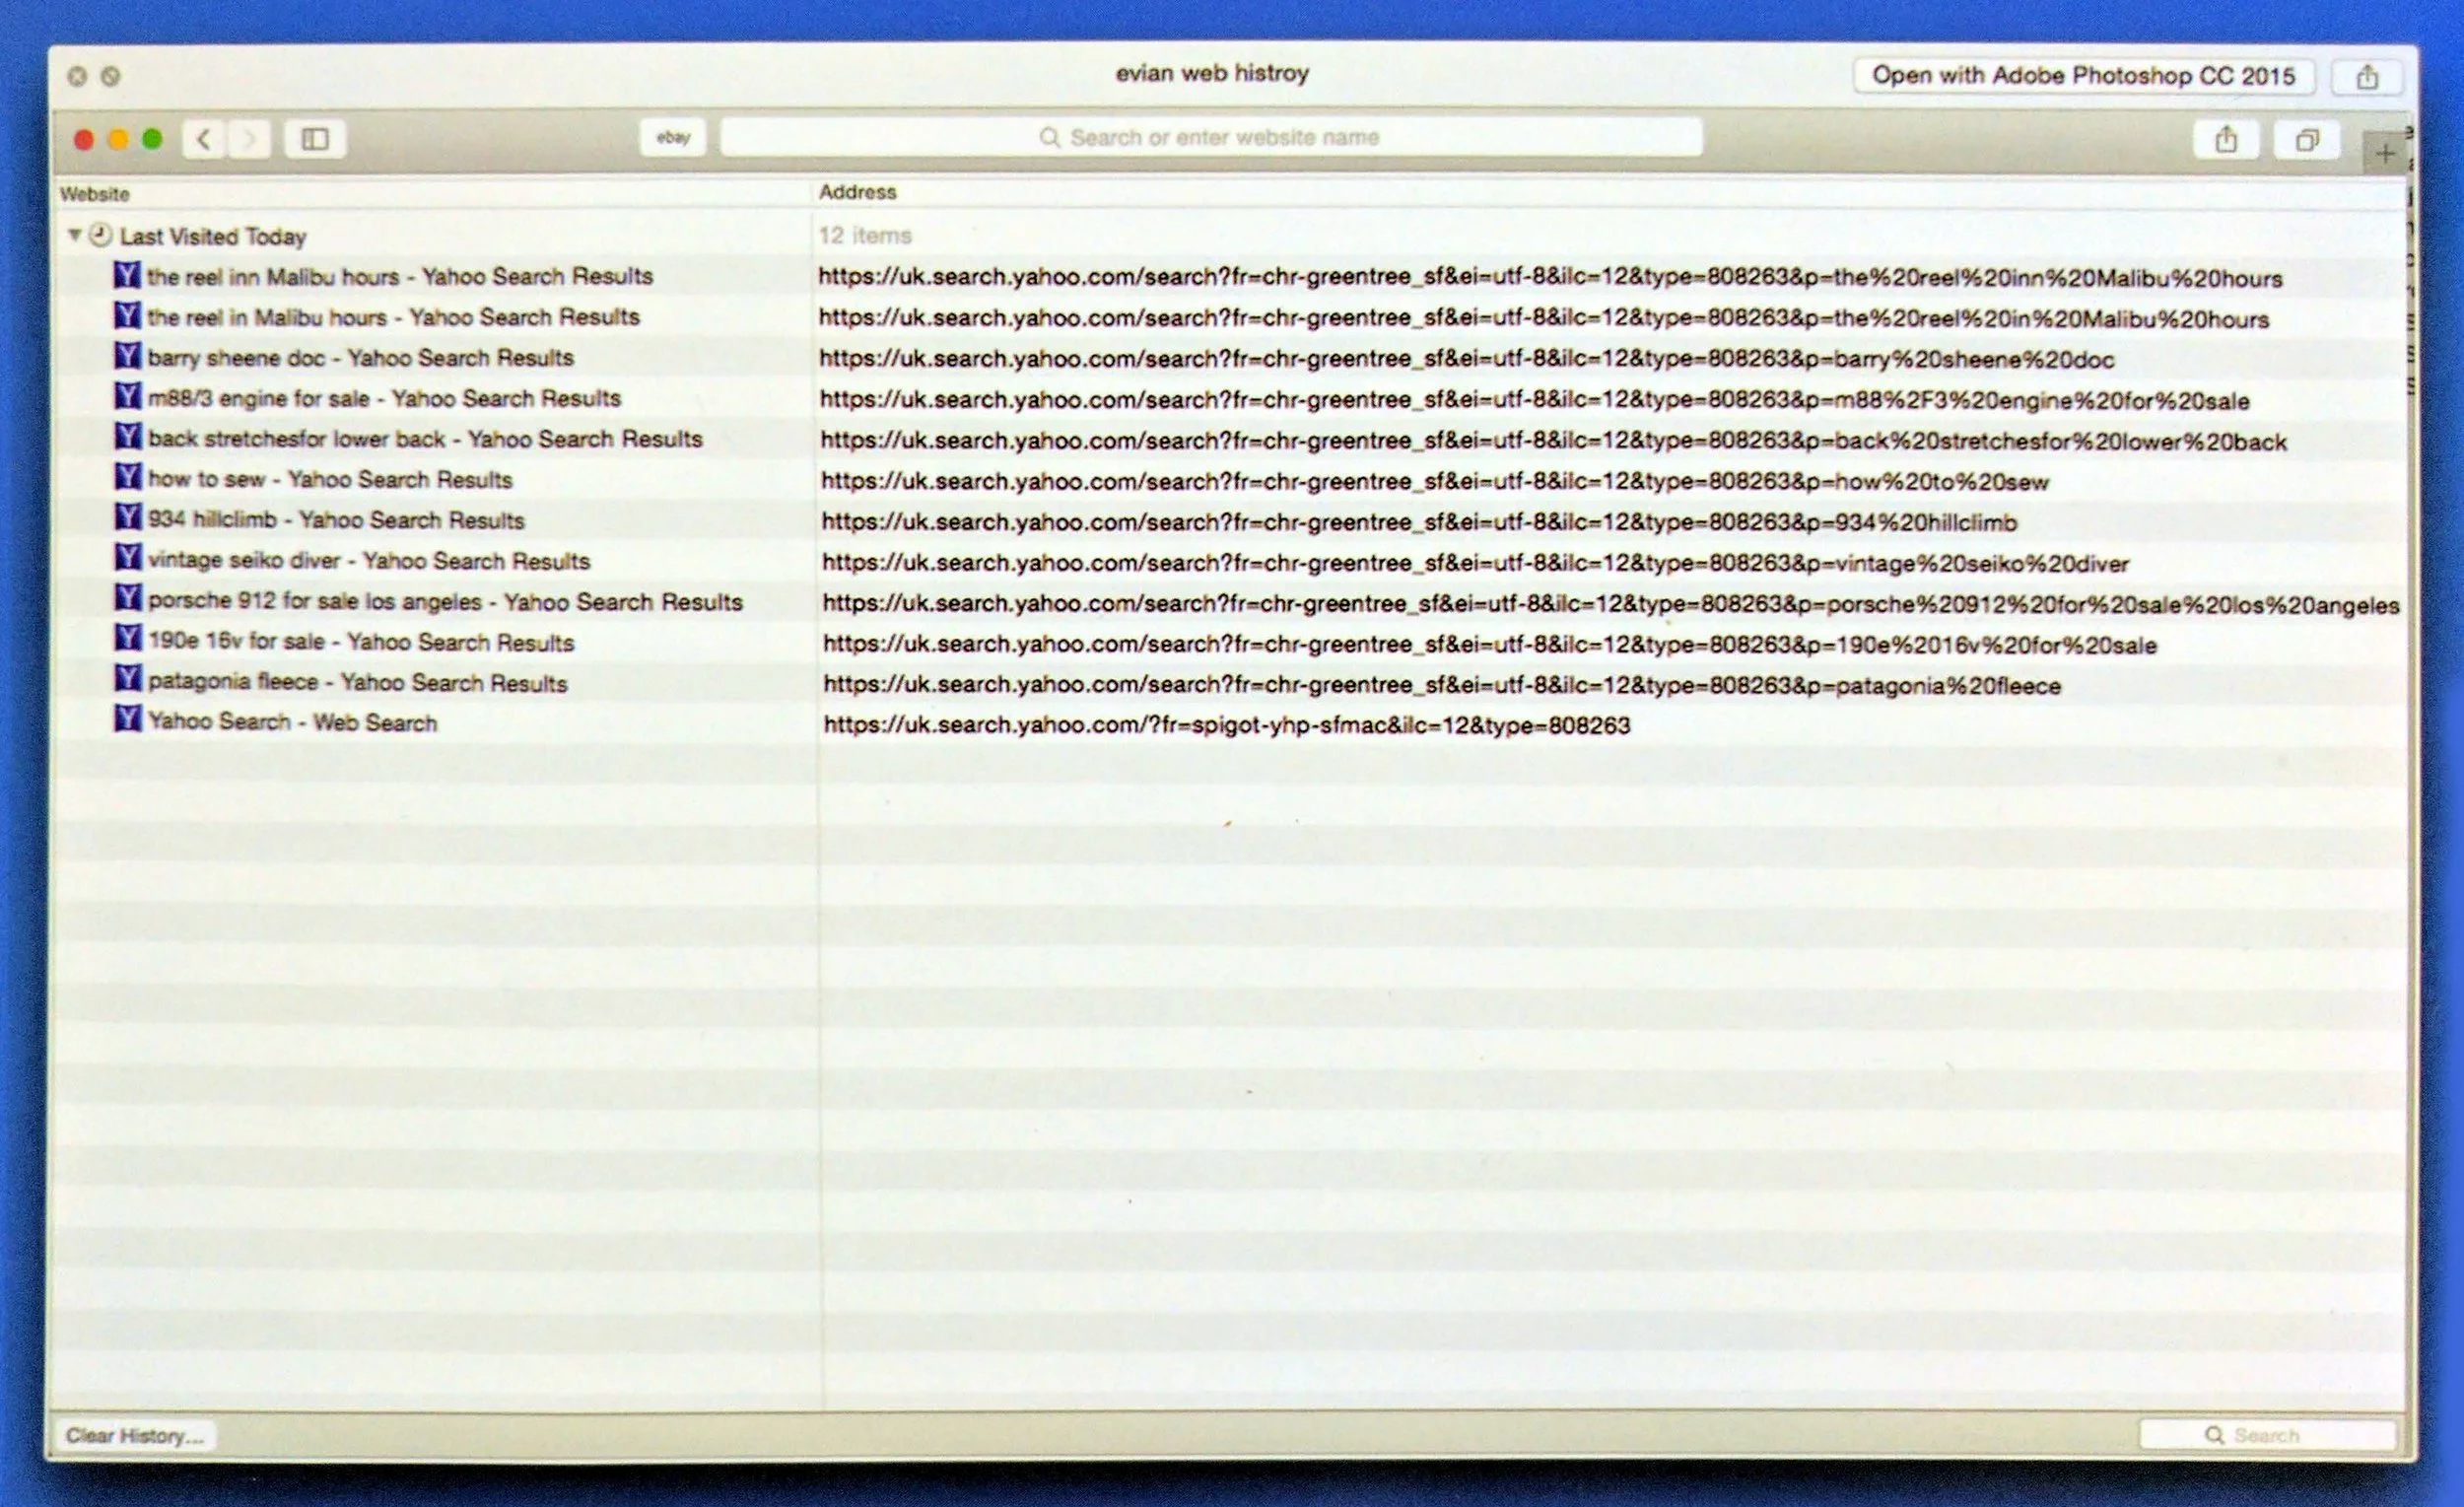Screen dimensions: 2464x1507
Task: Select '190e 16v for sale' history entry
Action: click(x=361, y=642)
